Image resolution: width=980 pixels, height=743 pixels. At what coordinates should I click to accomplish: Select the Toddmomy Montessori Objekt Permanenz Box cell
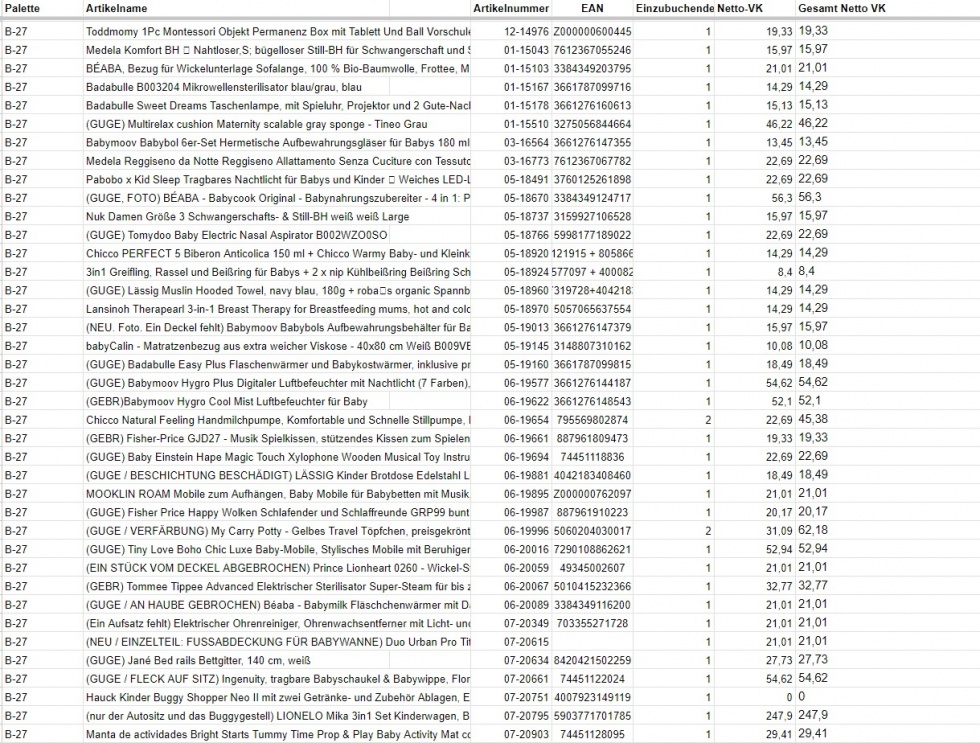coord(278,31)
